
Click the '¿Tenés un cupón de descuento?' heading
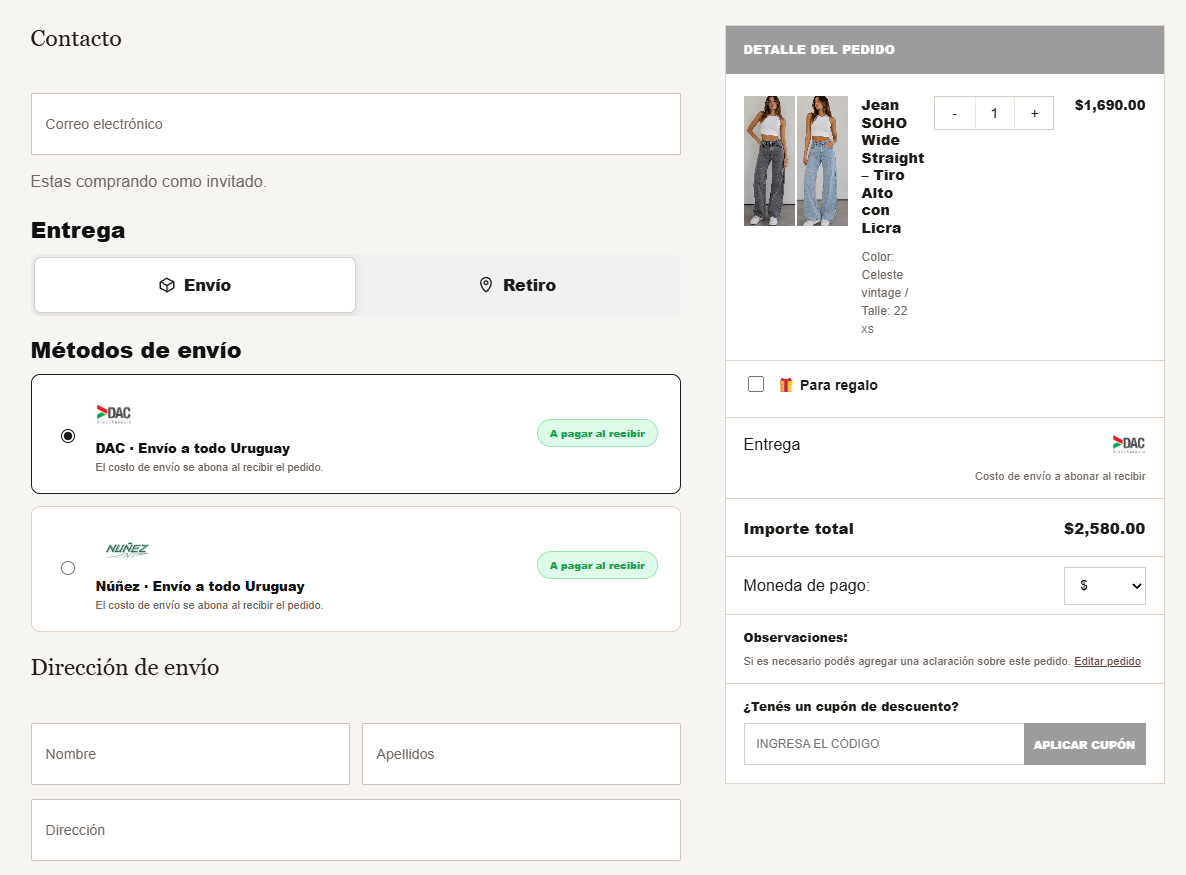(851, 706)
